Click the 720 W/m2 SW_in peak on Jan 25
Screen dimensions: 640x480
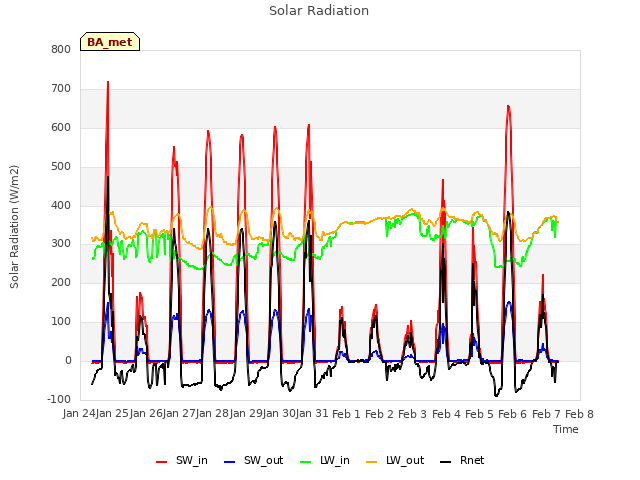coord(108,82)
